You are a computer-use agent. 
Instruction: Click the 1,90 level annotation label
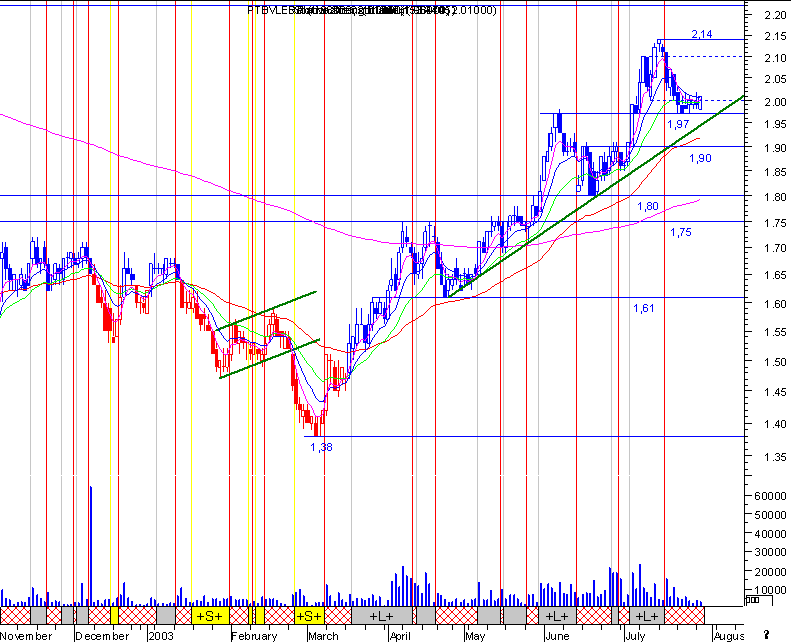click(700, 158)
